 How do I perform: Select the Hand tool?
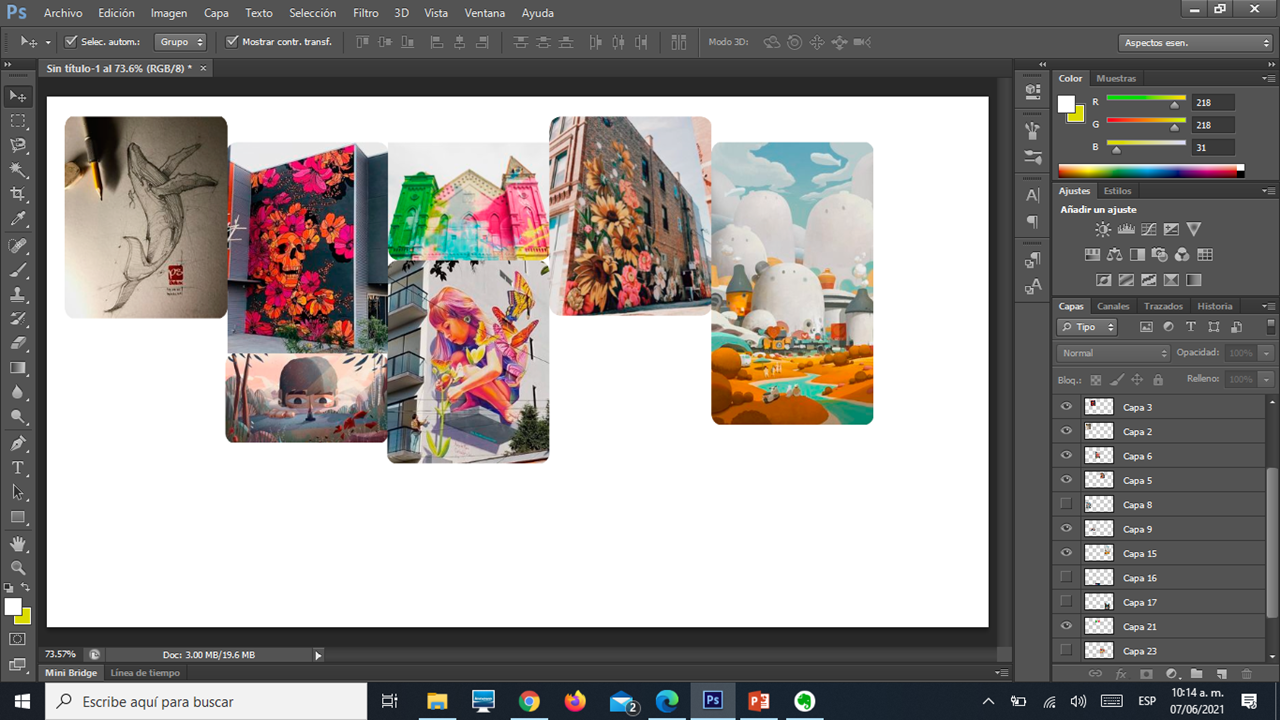[18, 544]
